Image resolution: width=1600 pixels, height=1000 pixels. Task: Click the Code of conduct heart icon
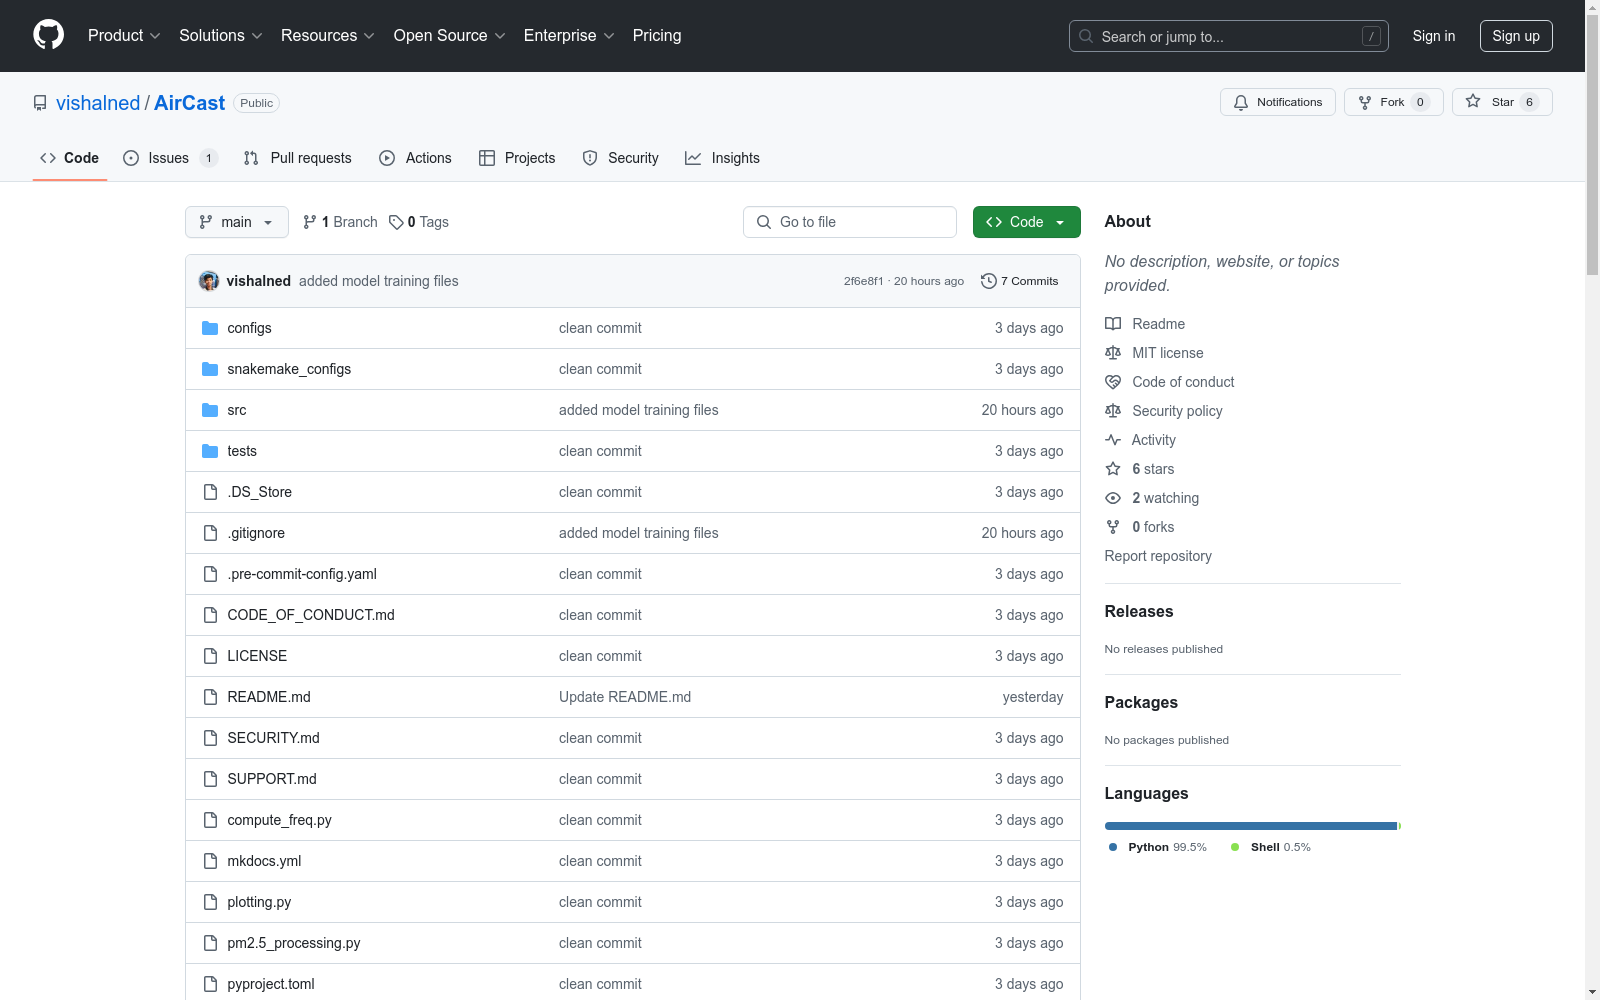[x=1113, y=382]
